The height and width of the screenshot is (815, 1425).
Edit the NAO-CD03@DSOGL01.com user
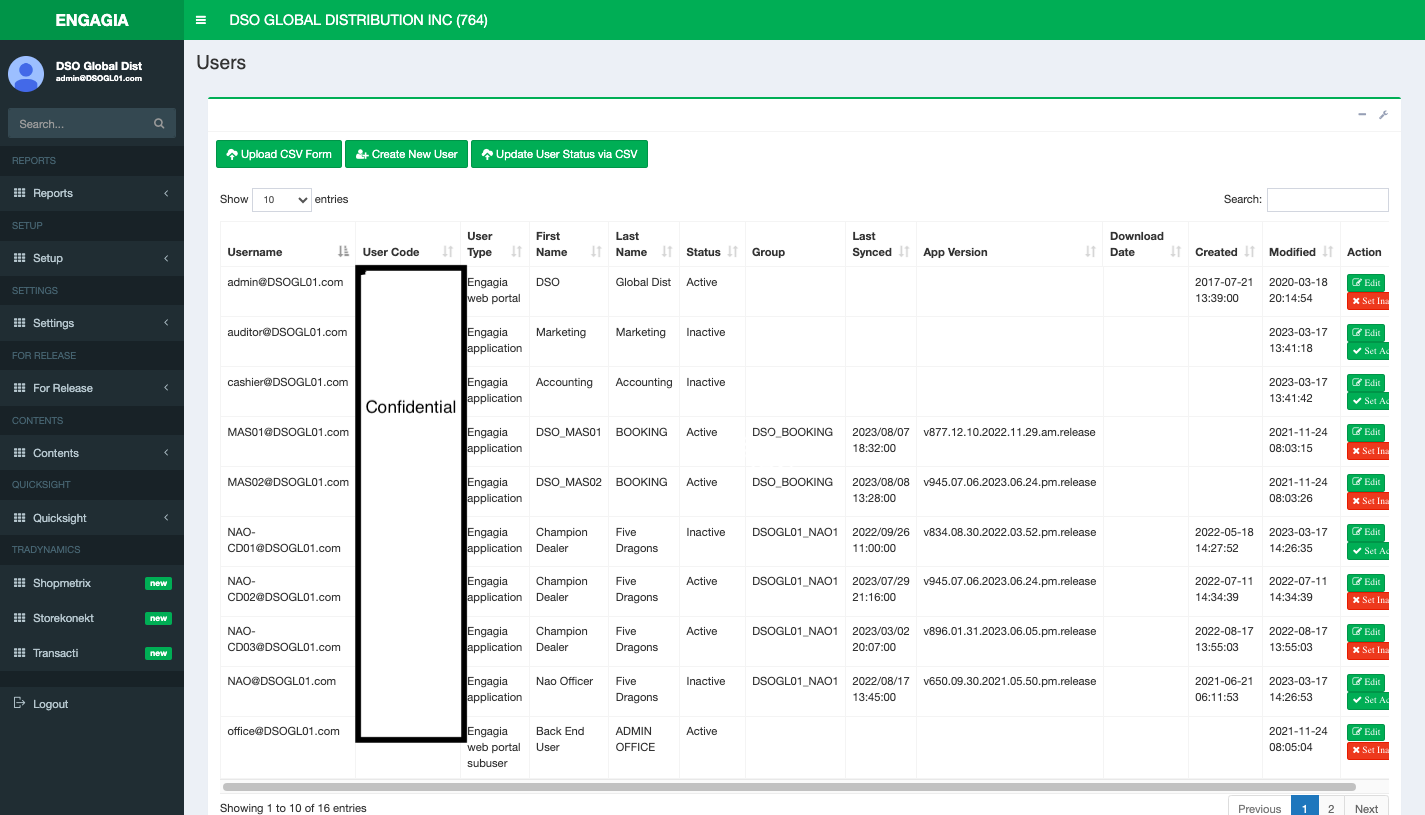[x=1366, y=632]
